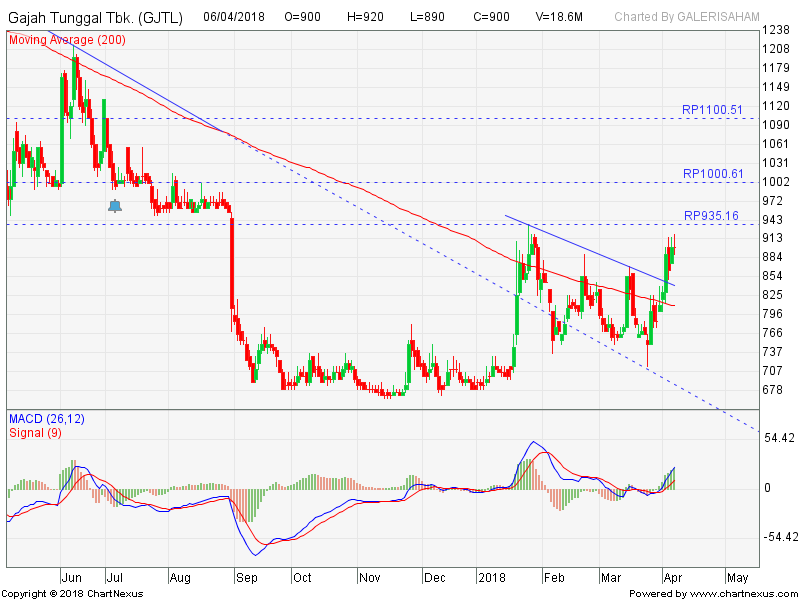Select the V=18.6M volume value

(x=560, y=17)
